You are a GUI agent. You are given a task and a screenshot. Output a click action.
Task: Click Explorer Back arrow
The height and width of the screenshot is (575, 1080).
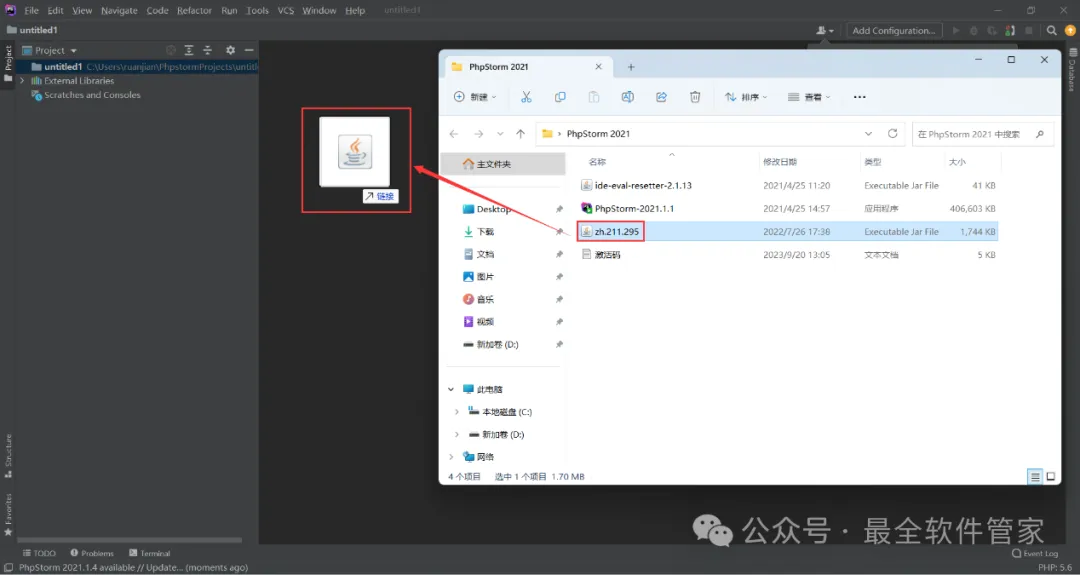(x=454, y=134)
